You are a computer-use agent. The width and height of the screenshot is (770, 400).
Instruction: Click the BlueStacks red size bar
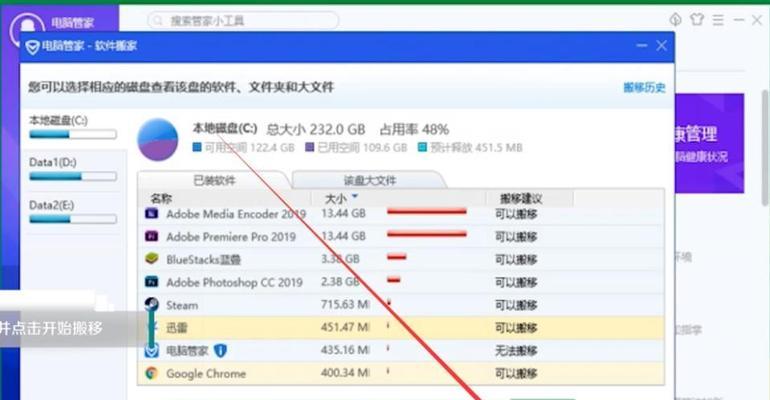[x=397, y=257]
